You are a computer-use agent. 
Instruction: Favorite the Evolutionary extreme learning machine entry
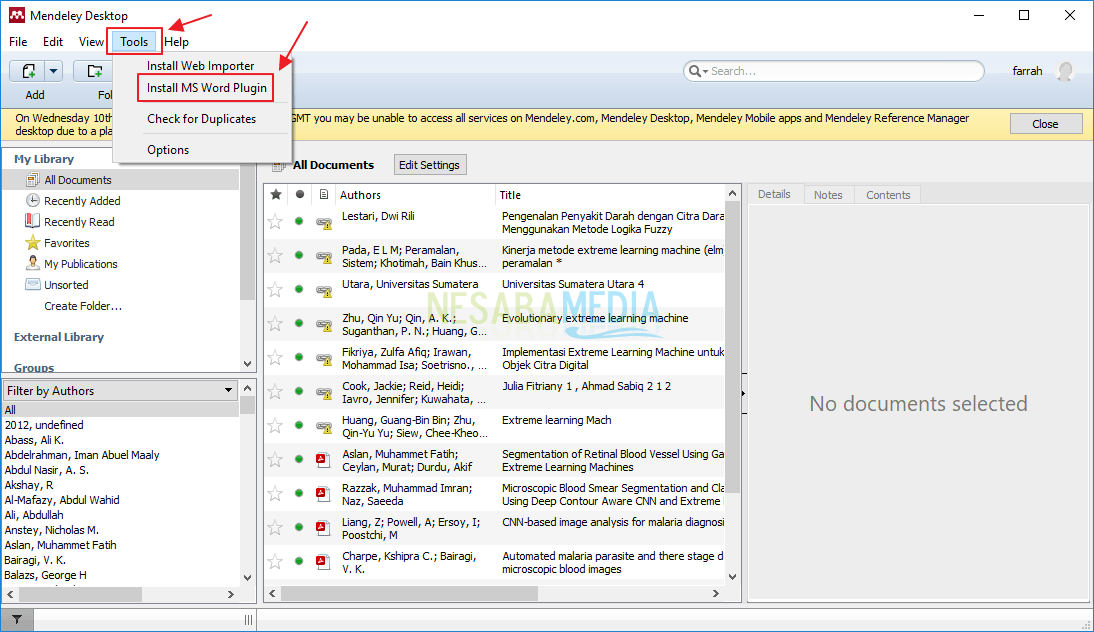(x=276, y=324)
